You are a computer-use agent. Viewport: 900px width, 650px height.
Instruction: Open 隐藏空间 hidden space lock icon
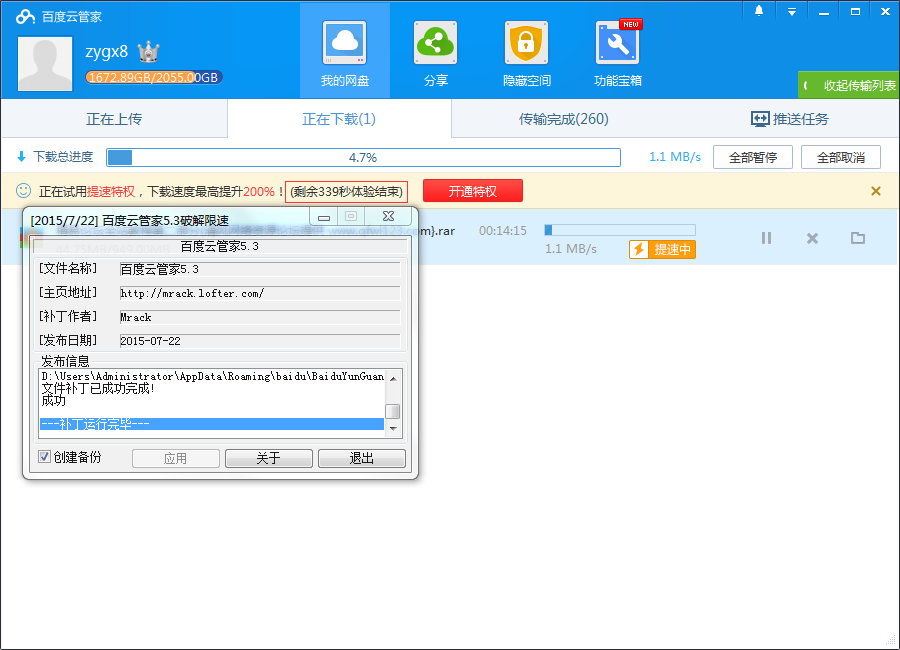pos(526,43)
